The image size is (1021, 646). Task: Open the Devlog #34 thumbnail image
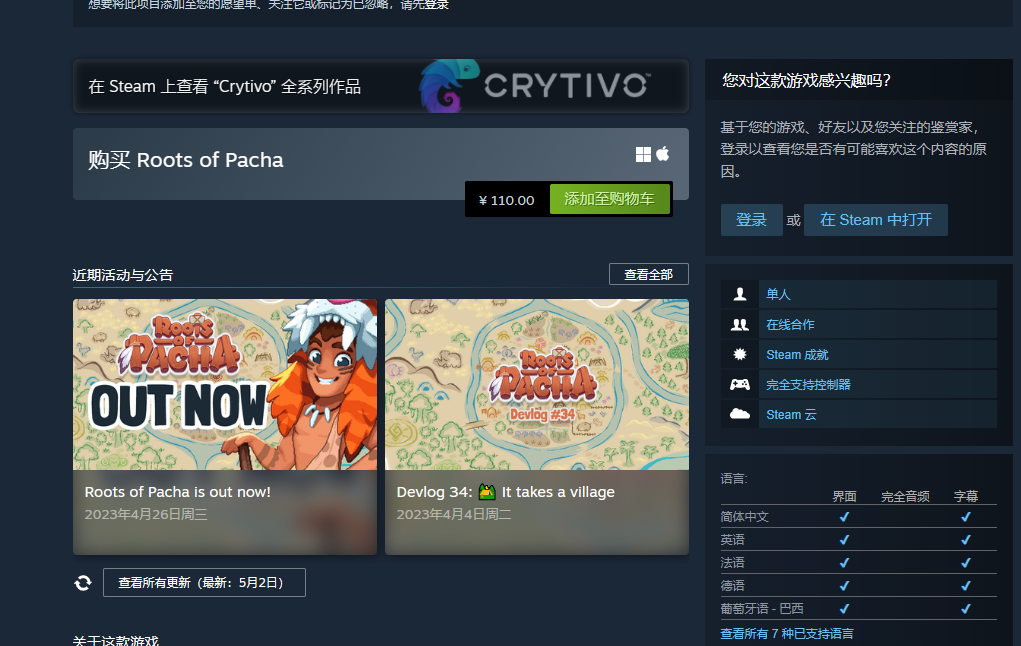click(x=537, y=384)
